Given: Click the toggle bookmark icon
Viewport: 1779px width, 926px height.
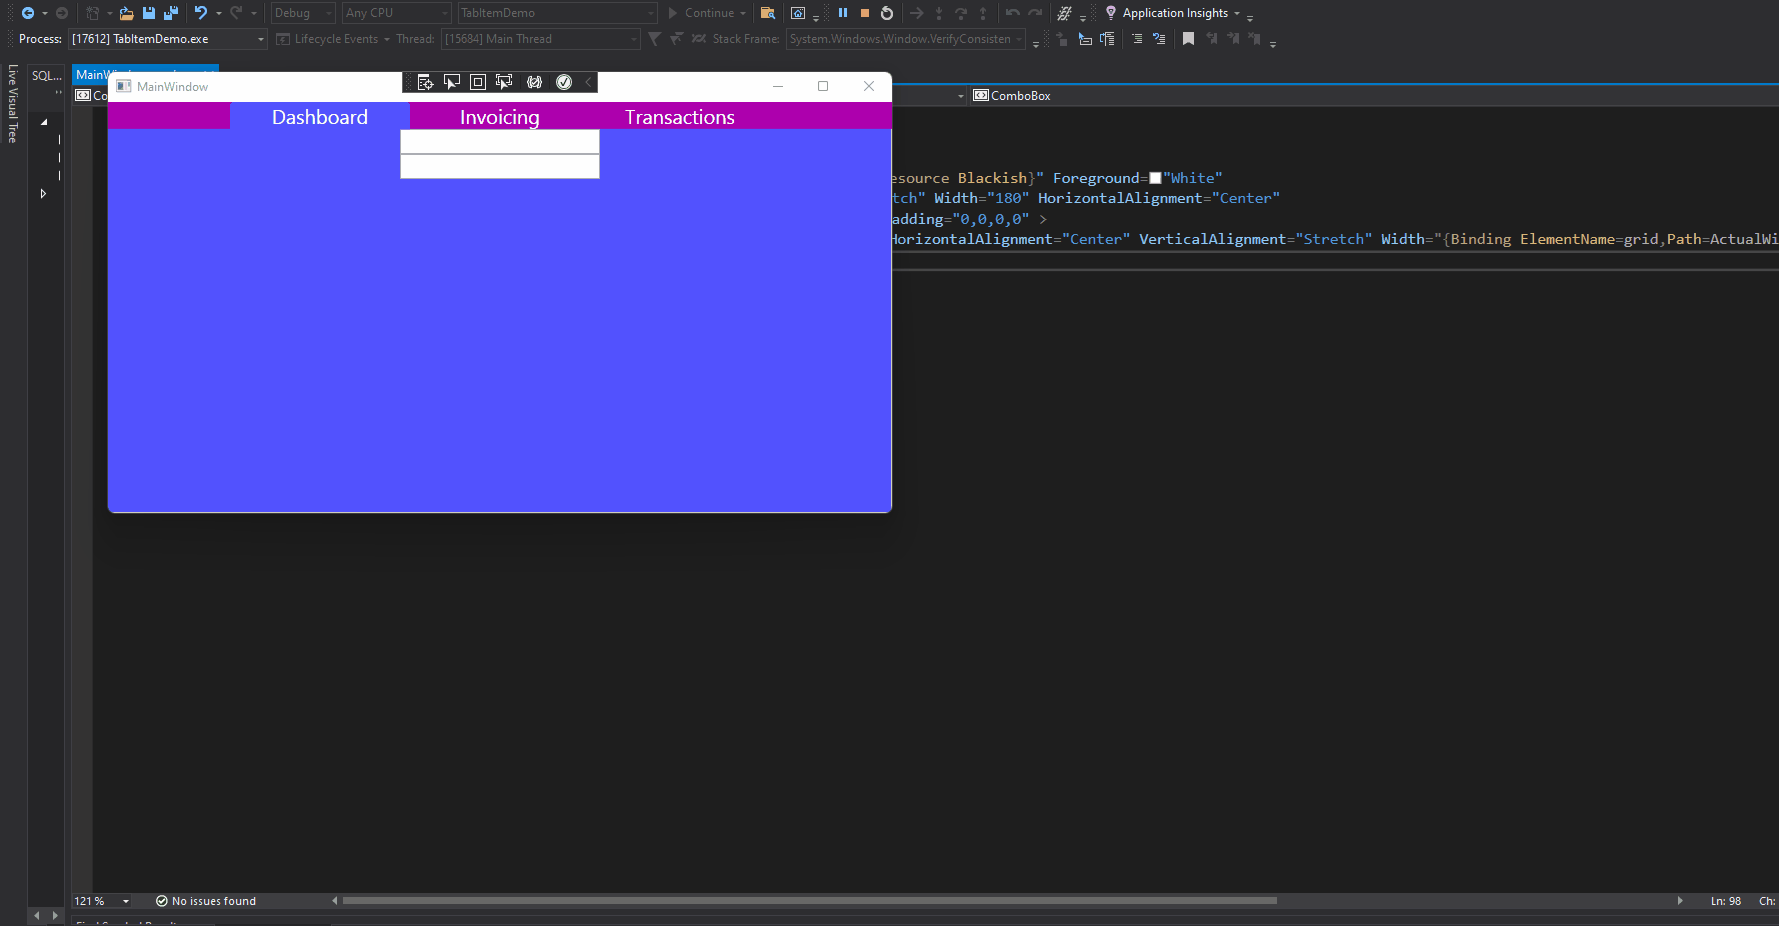Looking at the screenshot, I should click(x=1188, y=39).
